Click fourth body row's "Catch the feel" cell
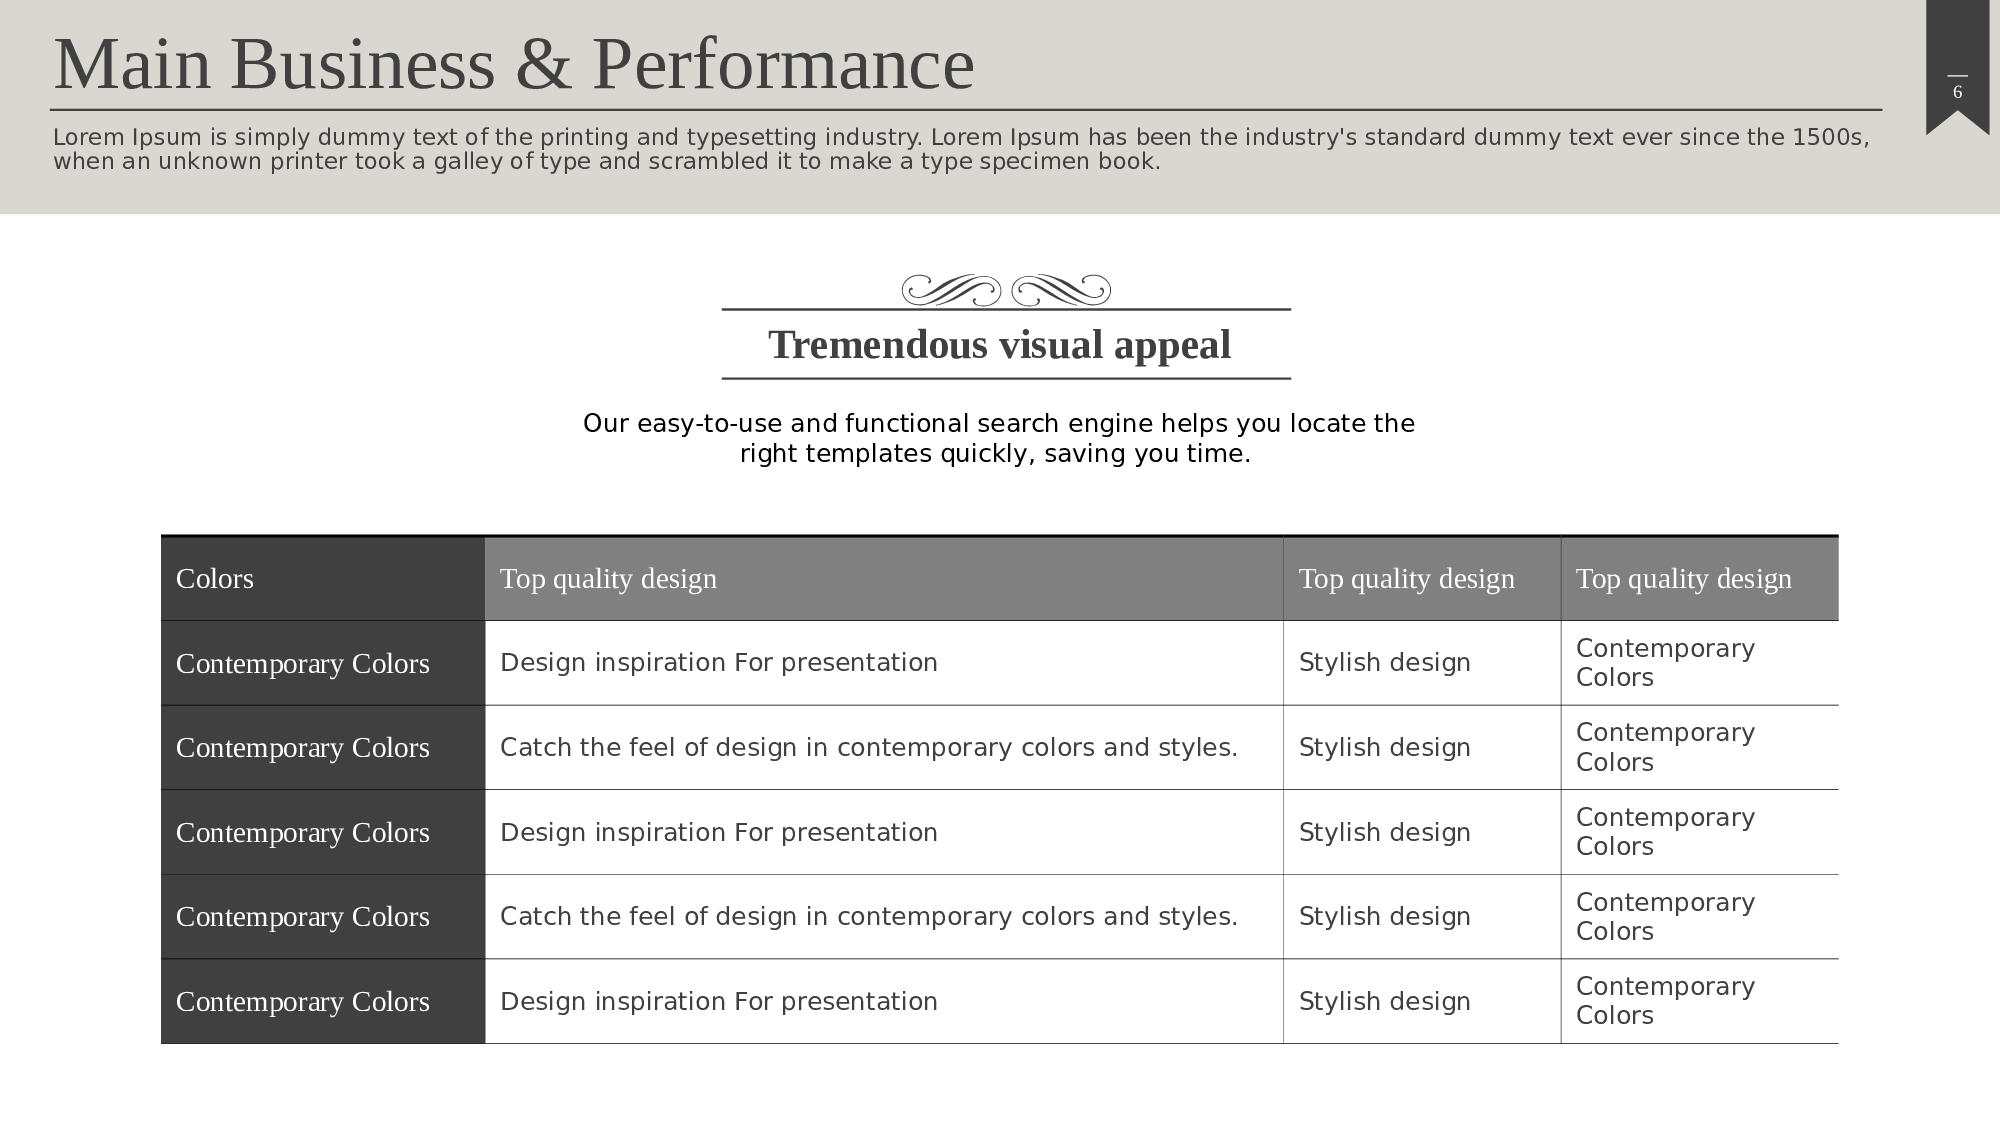This screenshot has height=1125, width=2000. pyautogui.click(x=883, y=917)
